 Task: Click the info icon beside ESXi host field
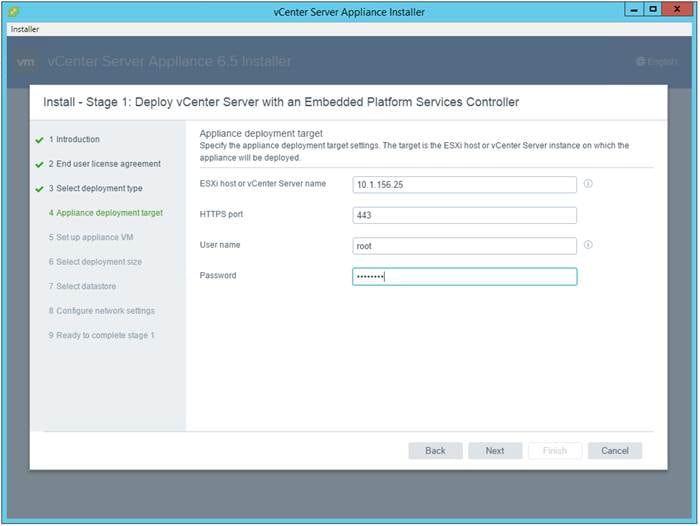tap(588, 184)
